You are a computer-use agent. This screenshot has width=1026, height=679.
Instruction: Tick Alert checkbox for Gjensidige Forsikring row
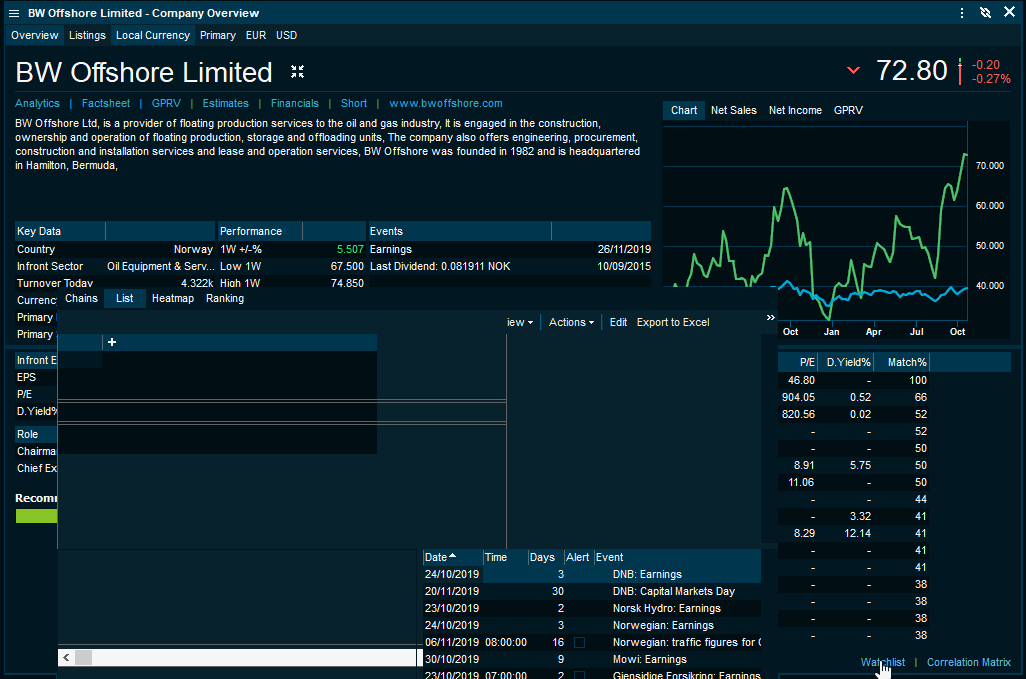tap(579, 675)
